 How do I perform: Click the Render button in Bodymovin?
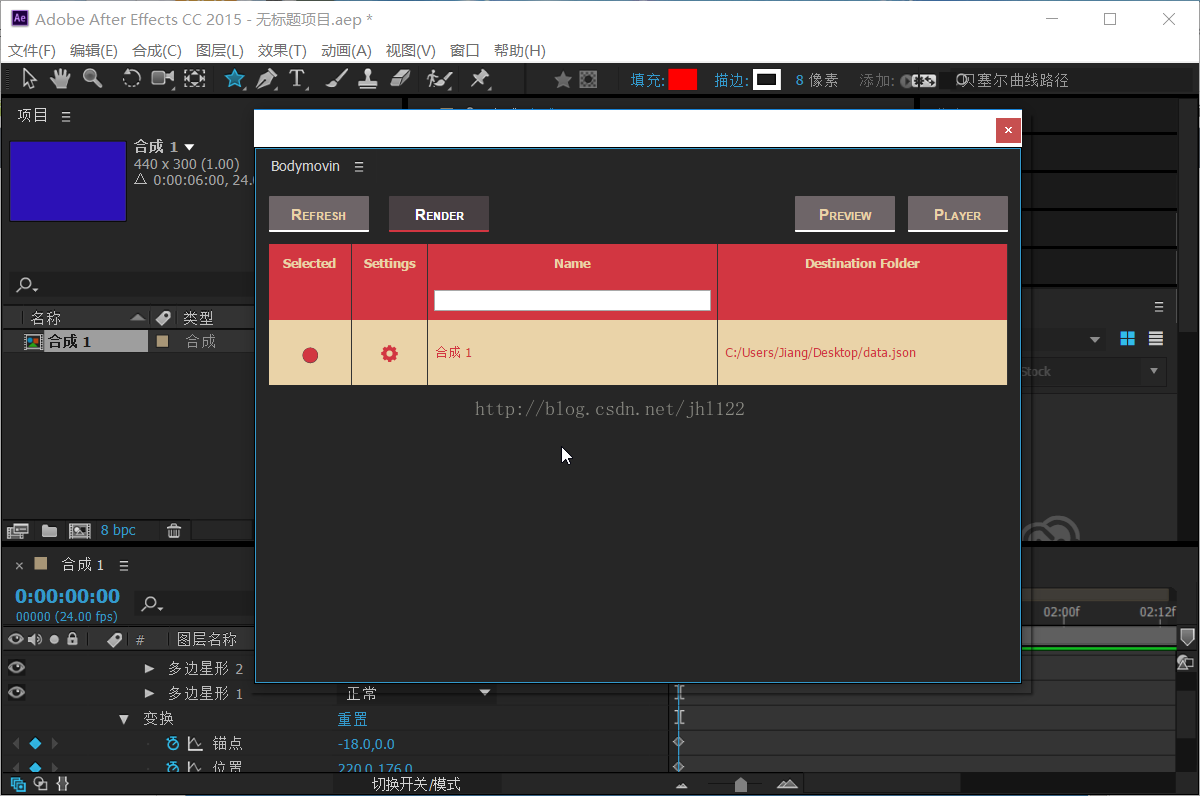(x=439, y=214)
